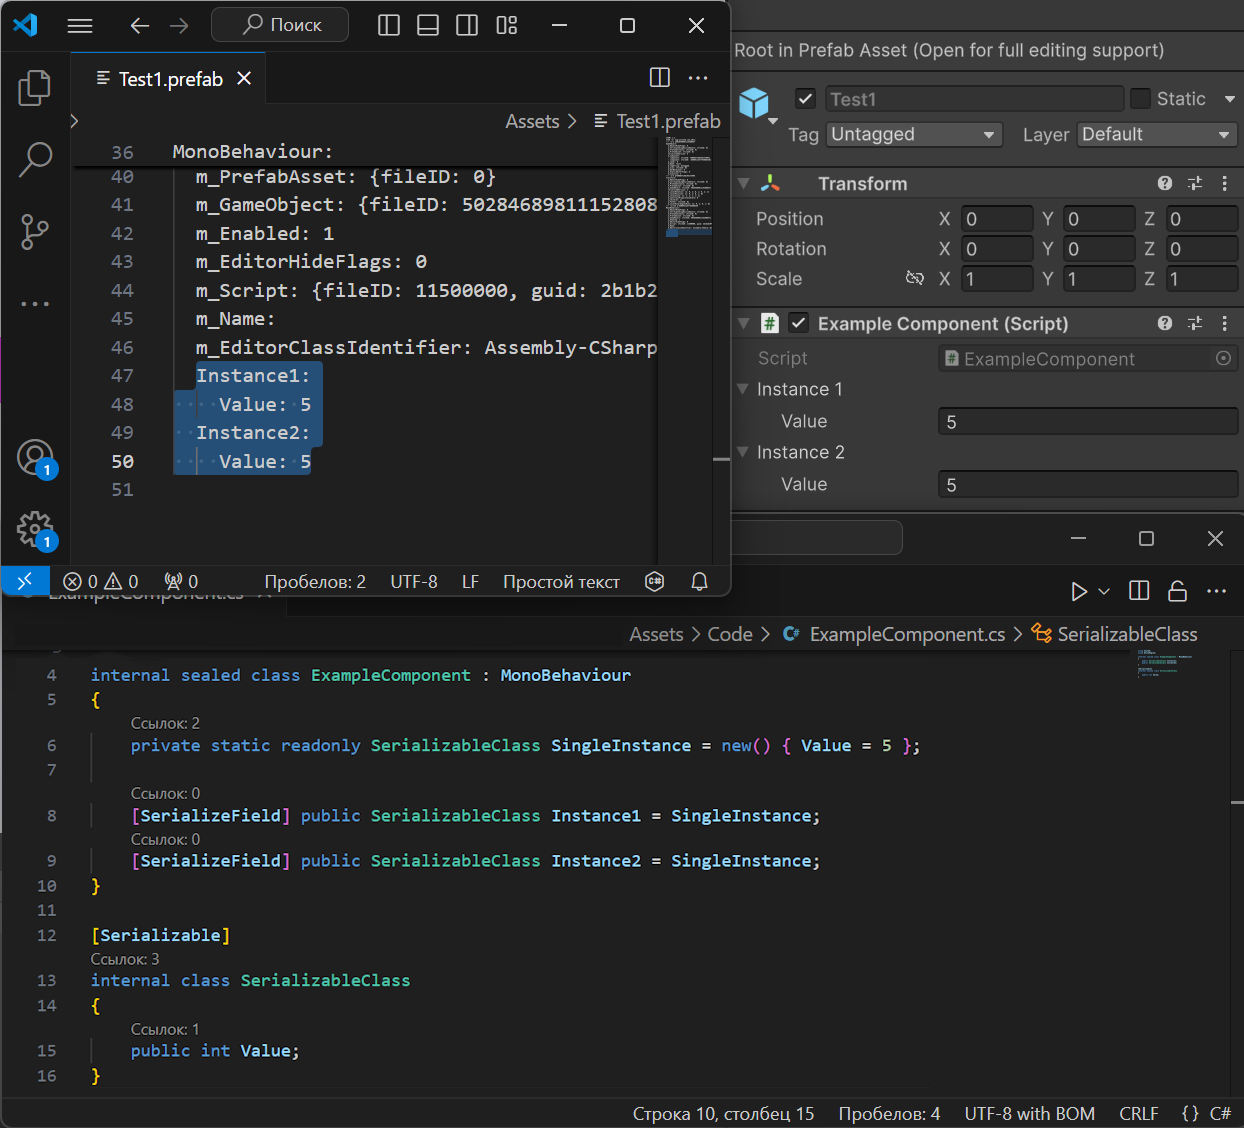Open Transform component help icon

point(1165,183)
